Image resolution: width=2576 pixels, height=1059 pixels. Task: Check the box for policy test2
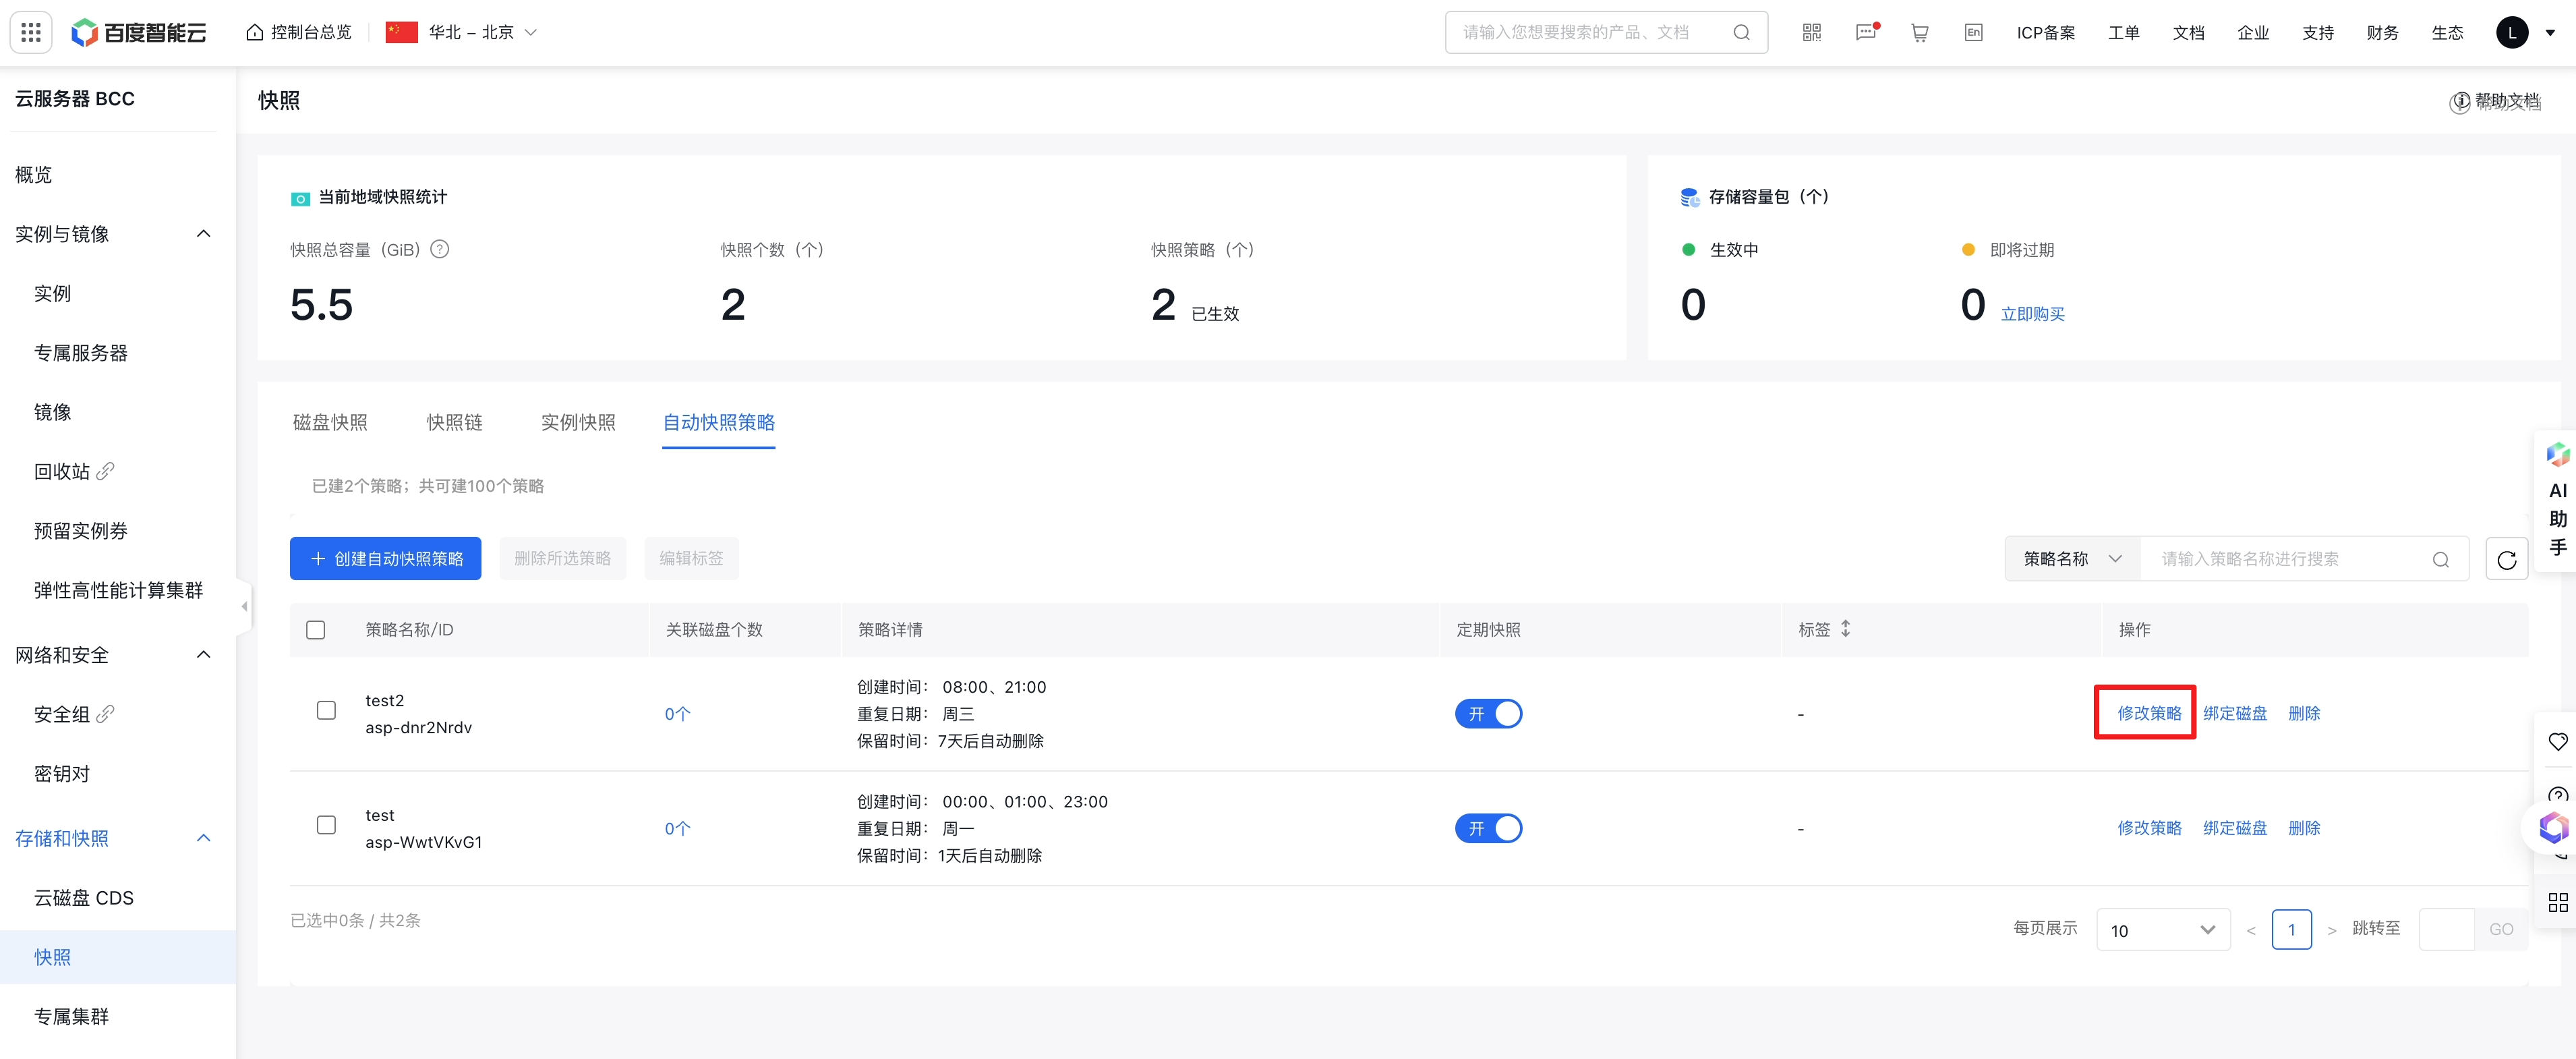coord(326,710)
